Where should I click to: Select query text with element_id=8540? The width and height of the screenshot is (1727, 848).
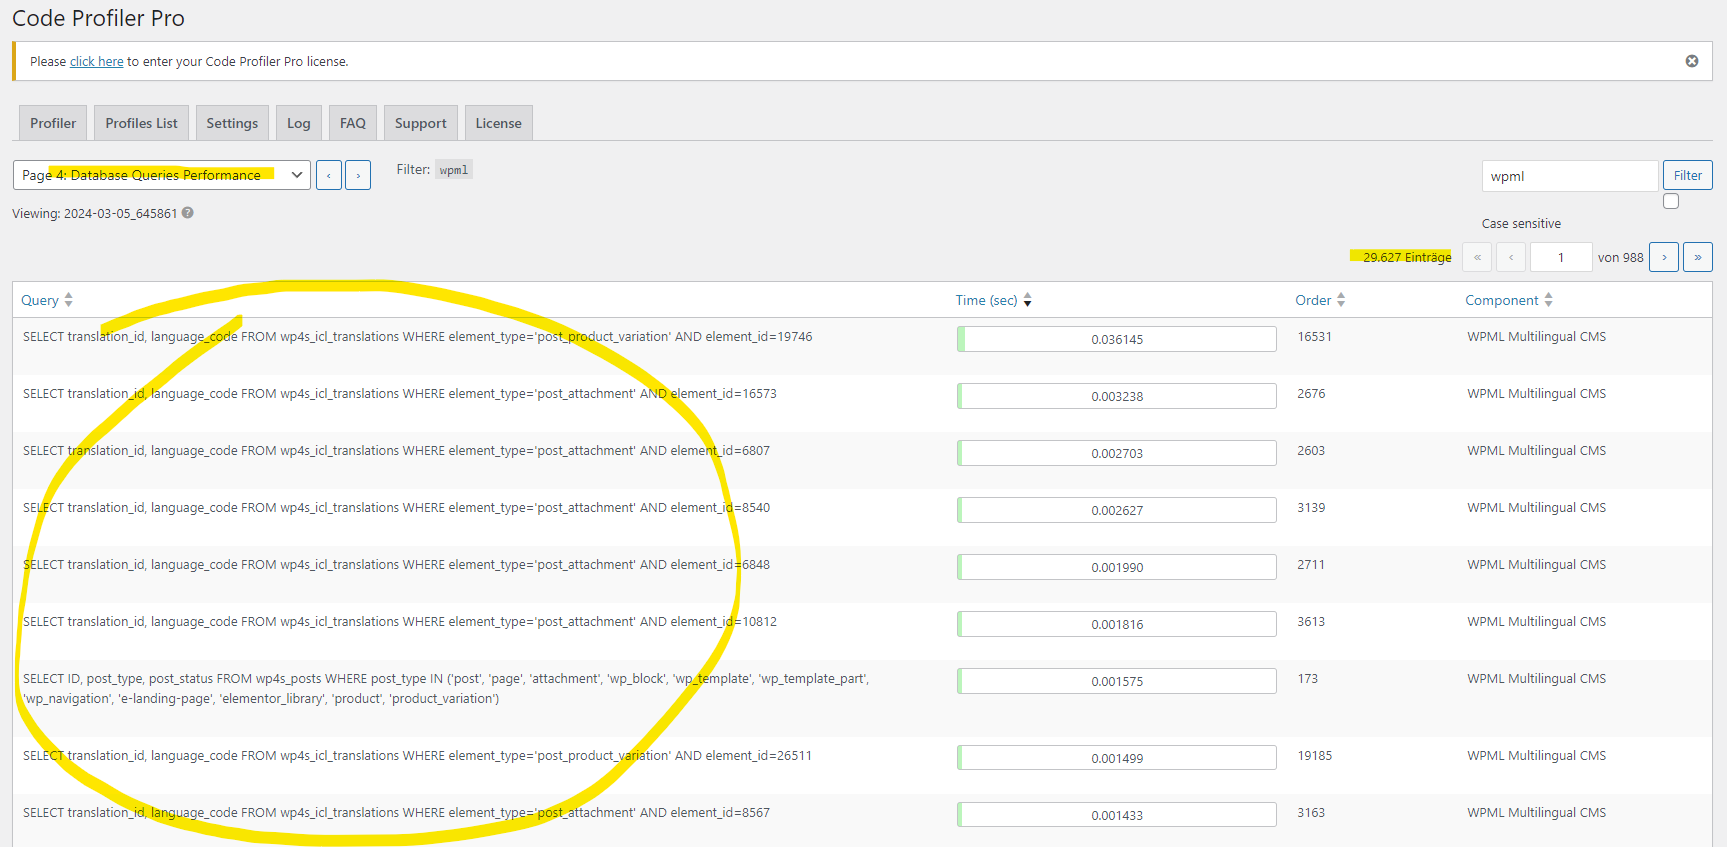(397, 508)
